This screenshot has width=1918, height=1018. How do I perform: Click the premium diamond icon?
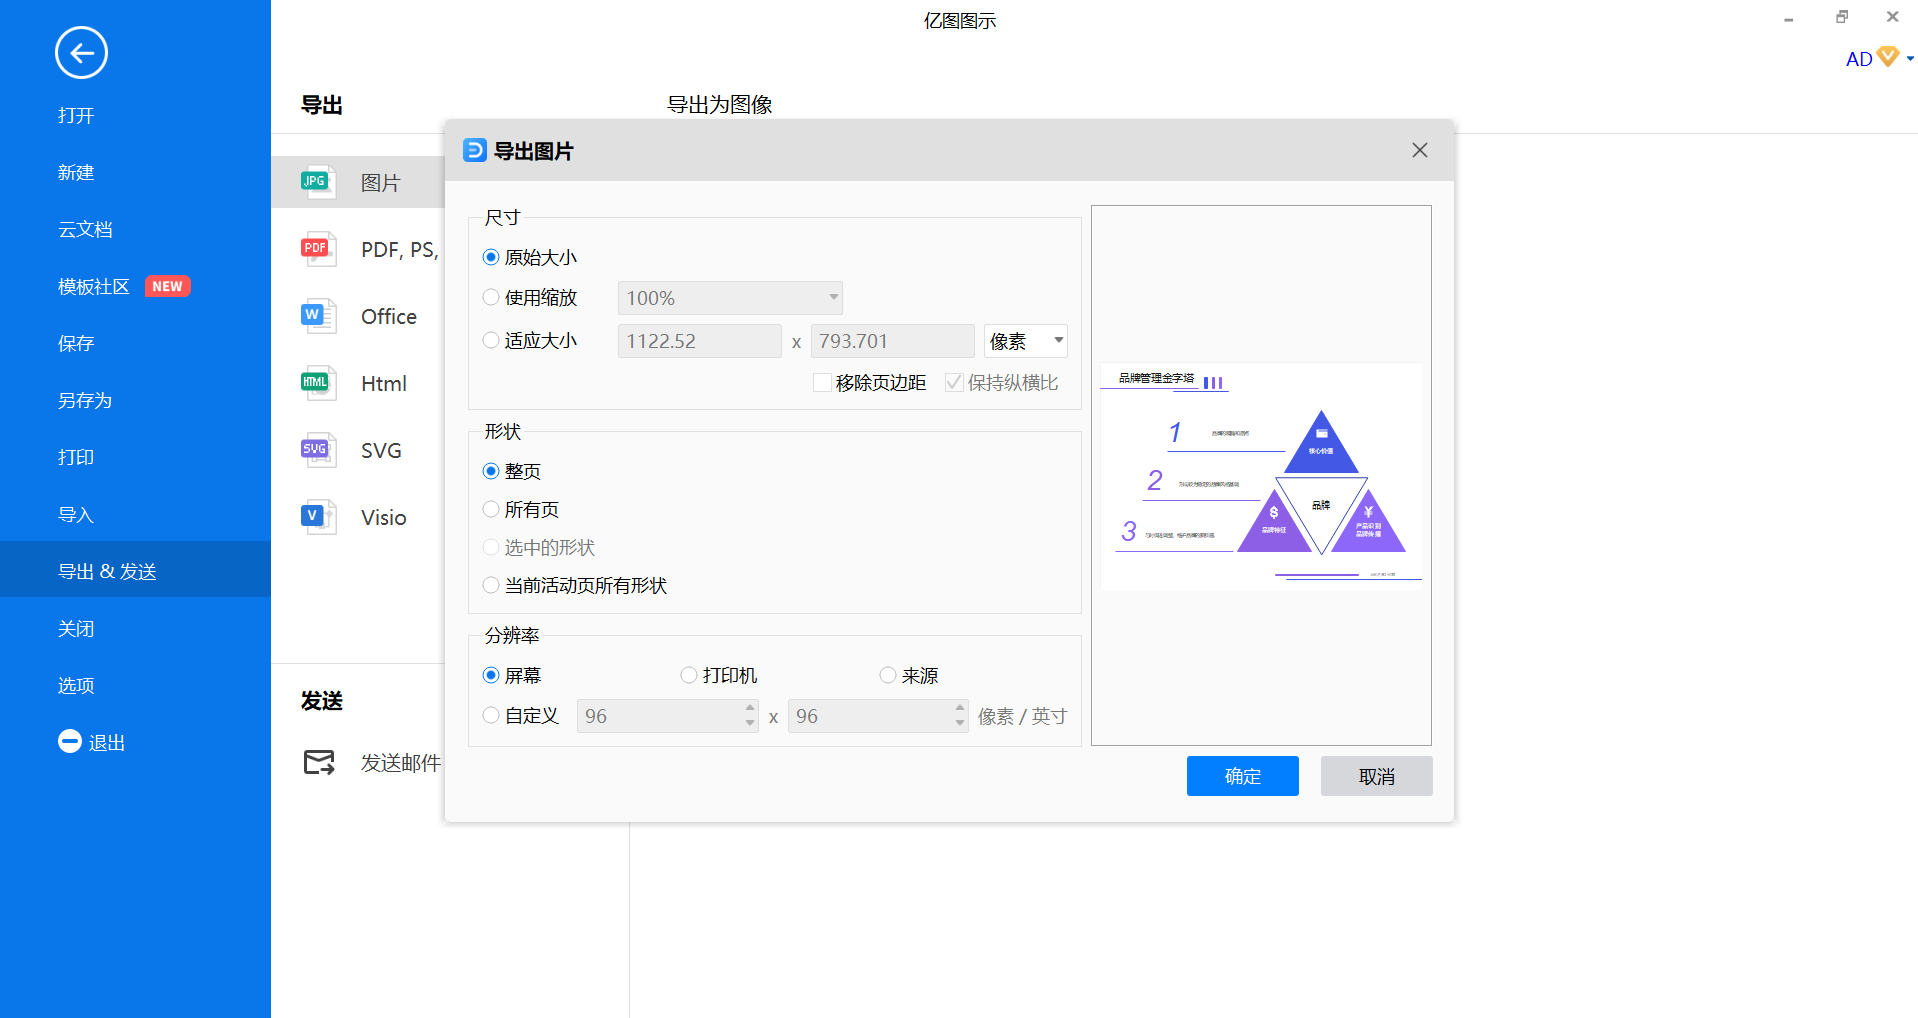coord(1887,57)
